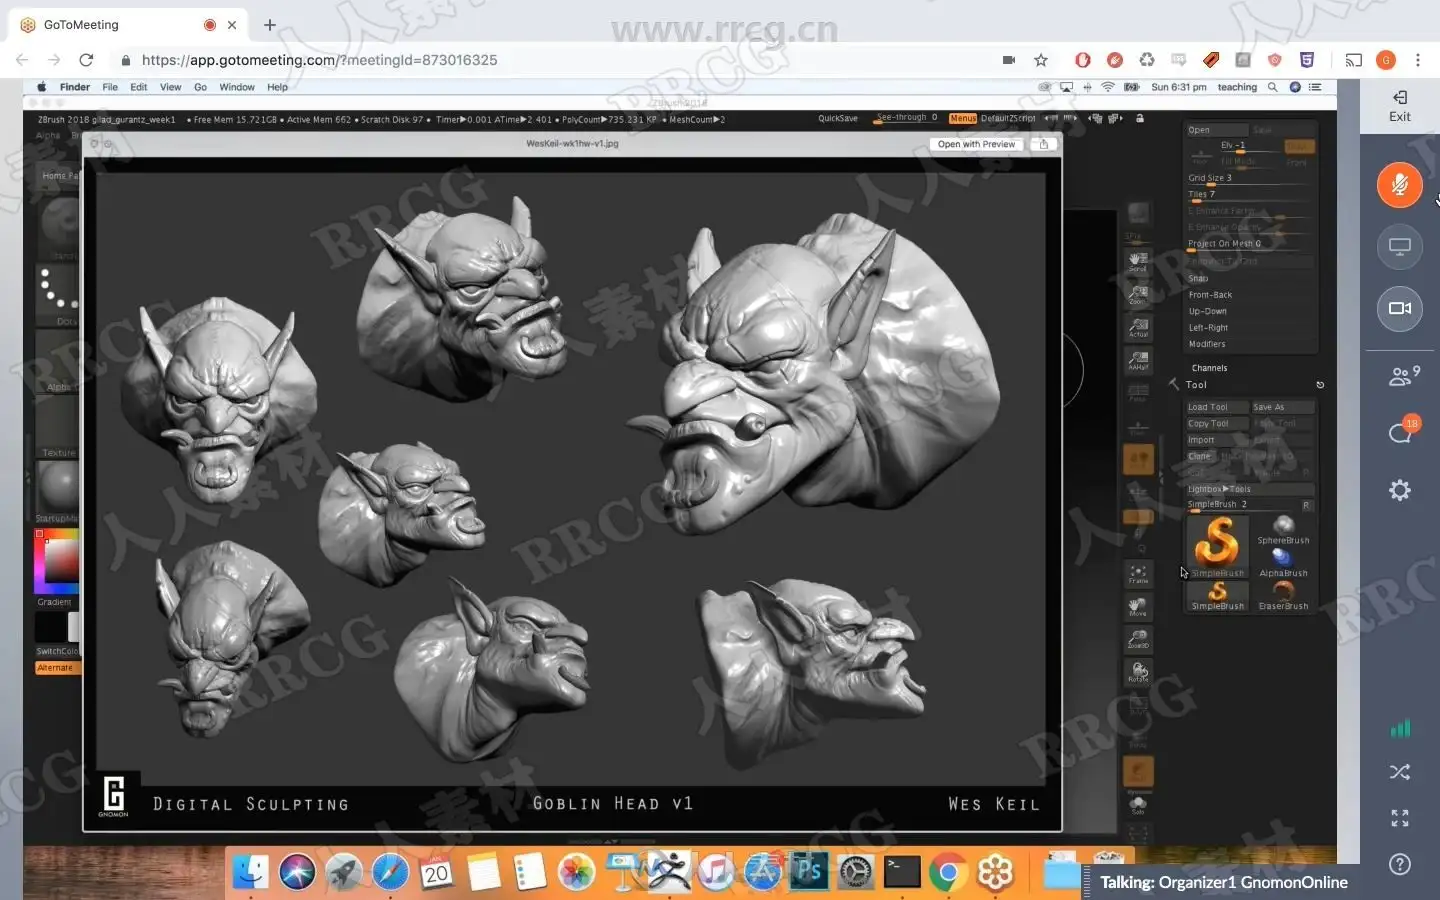Viewport: 1440px width, 900px height.
Task: Open the chat panel icon
Action: tap(1401, 431)
